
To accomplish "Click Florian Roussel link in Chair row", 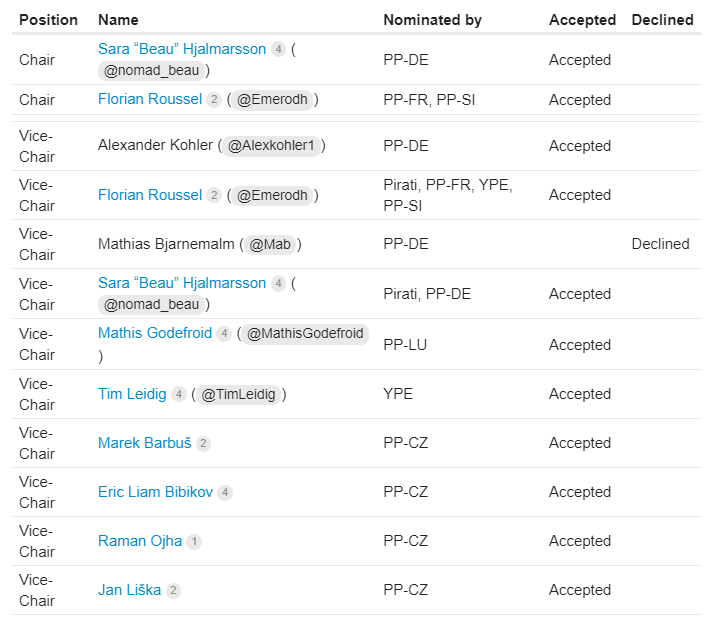I will click(150, 99).
